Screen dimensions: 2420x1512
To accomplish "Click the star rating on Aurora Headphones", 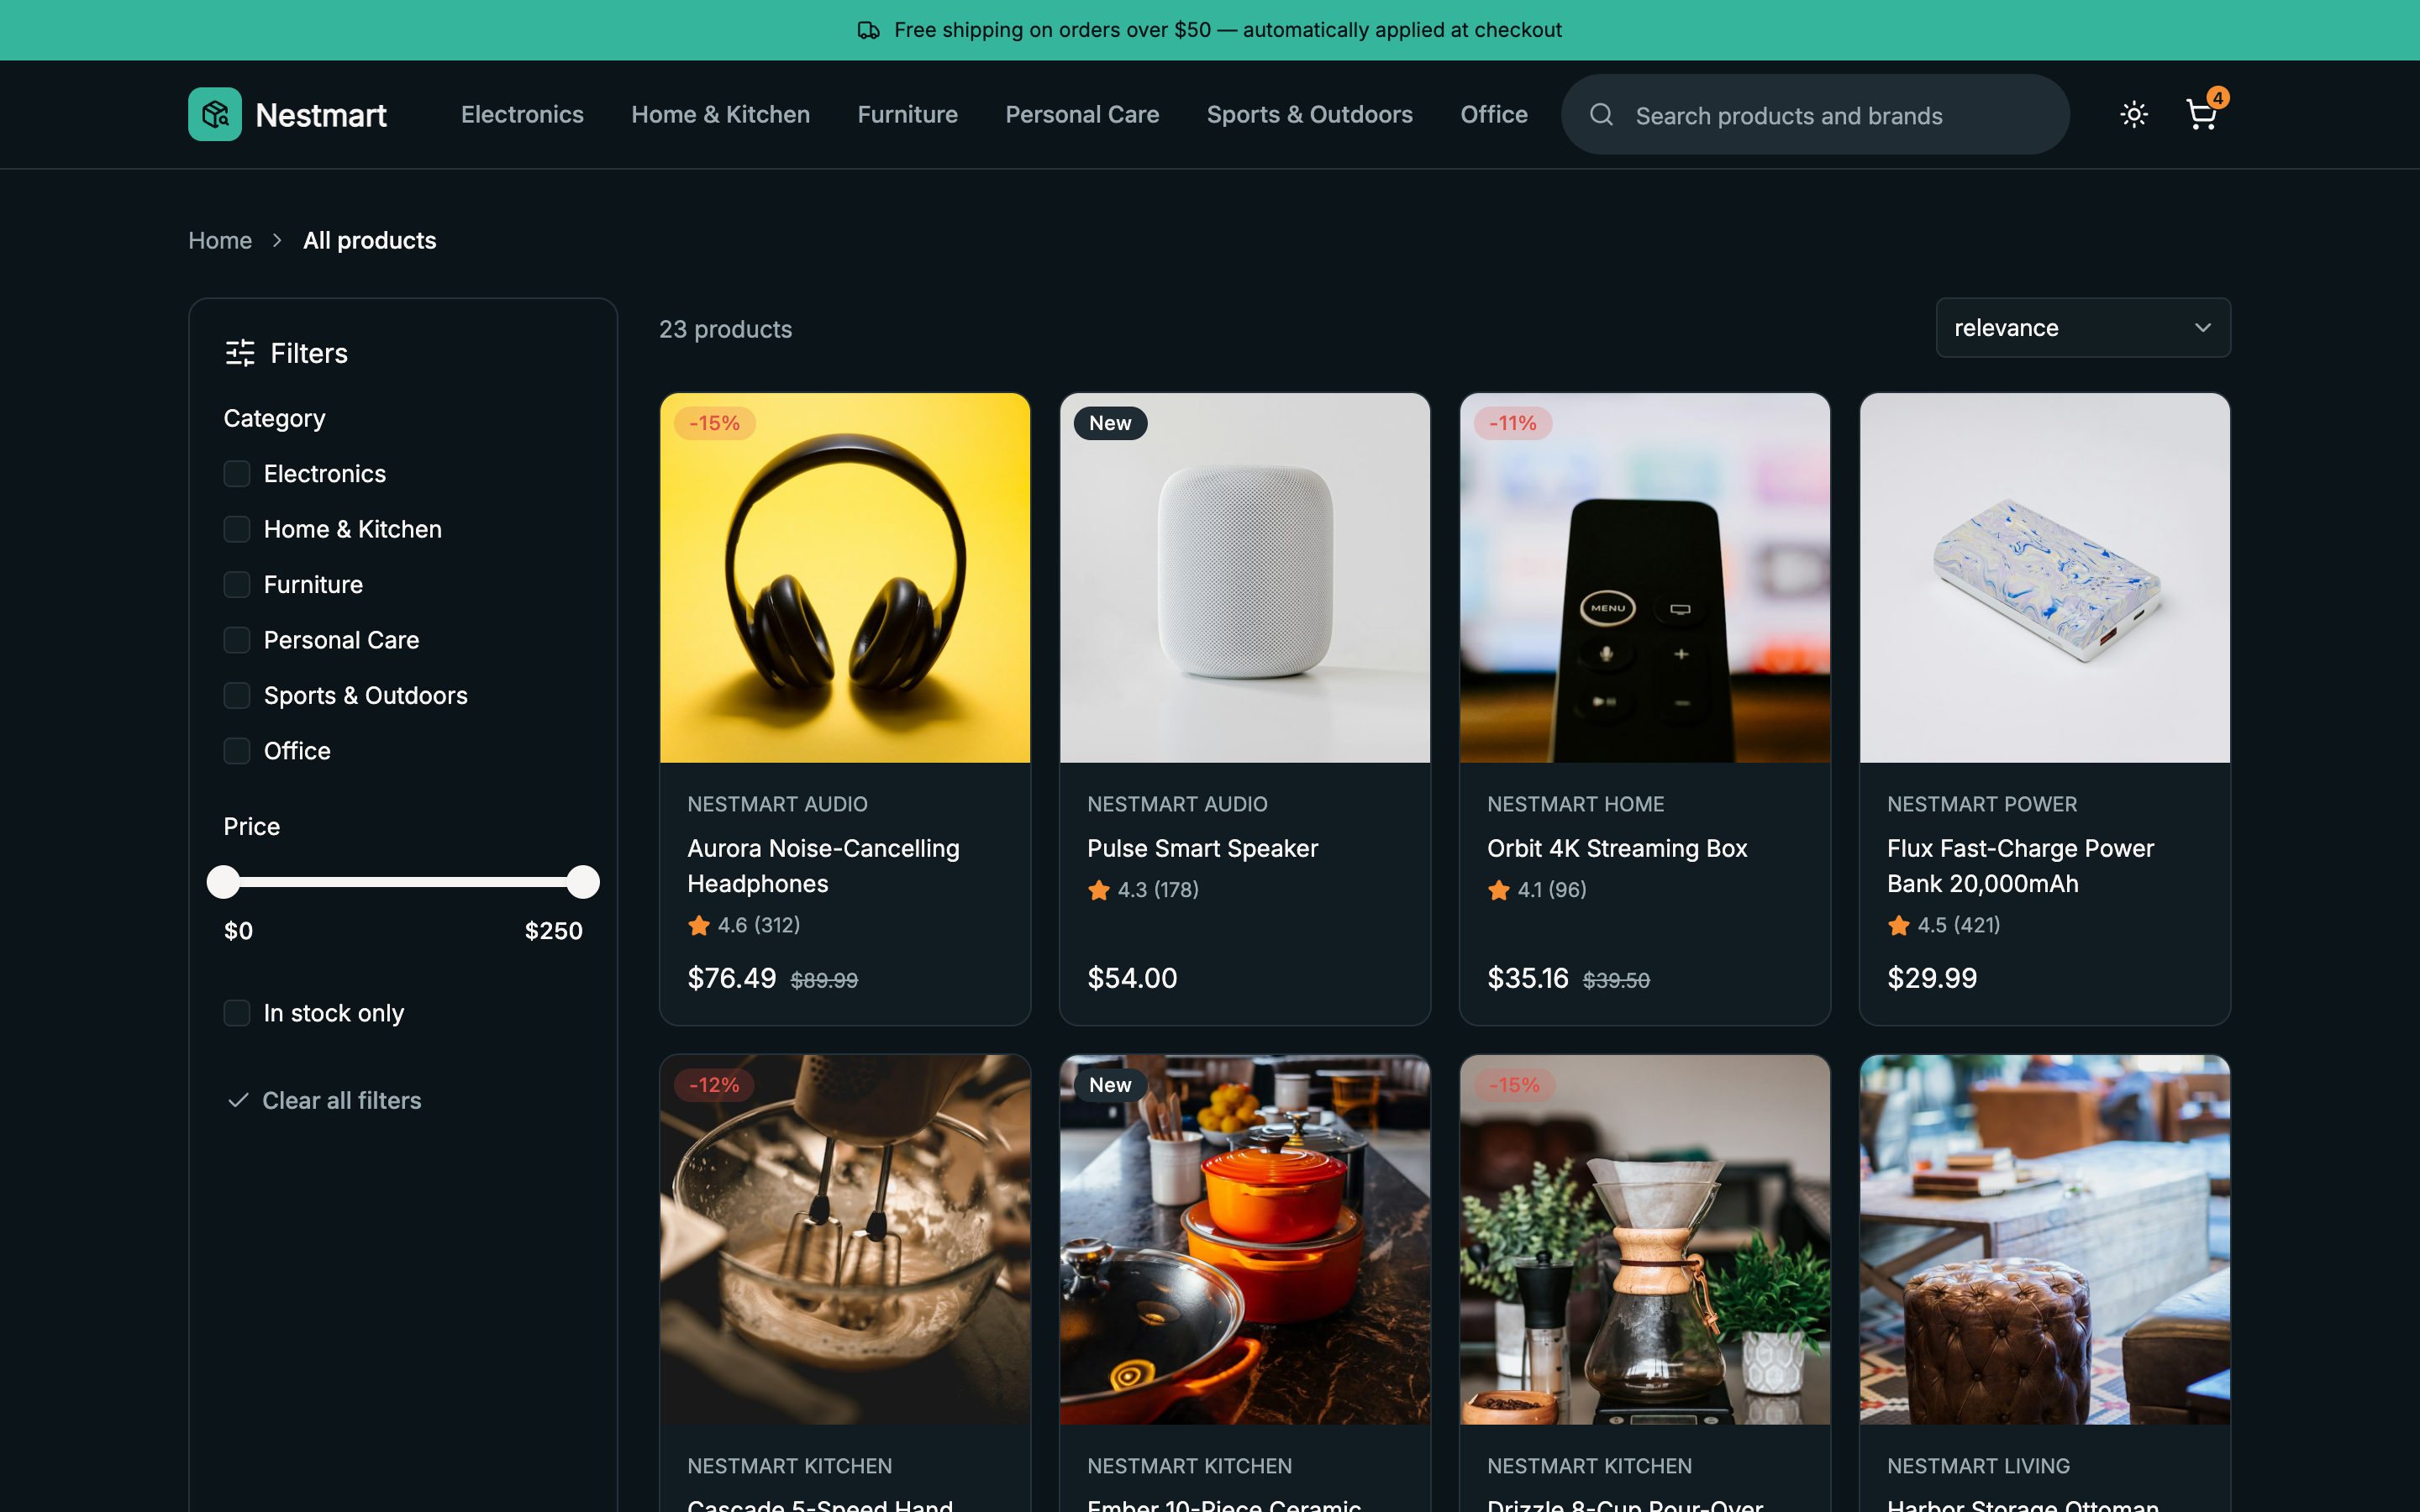I will 744,925.
